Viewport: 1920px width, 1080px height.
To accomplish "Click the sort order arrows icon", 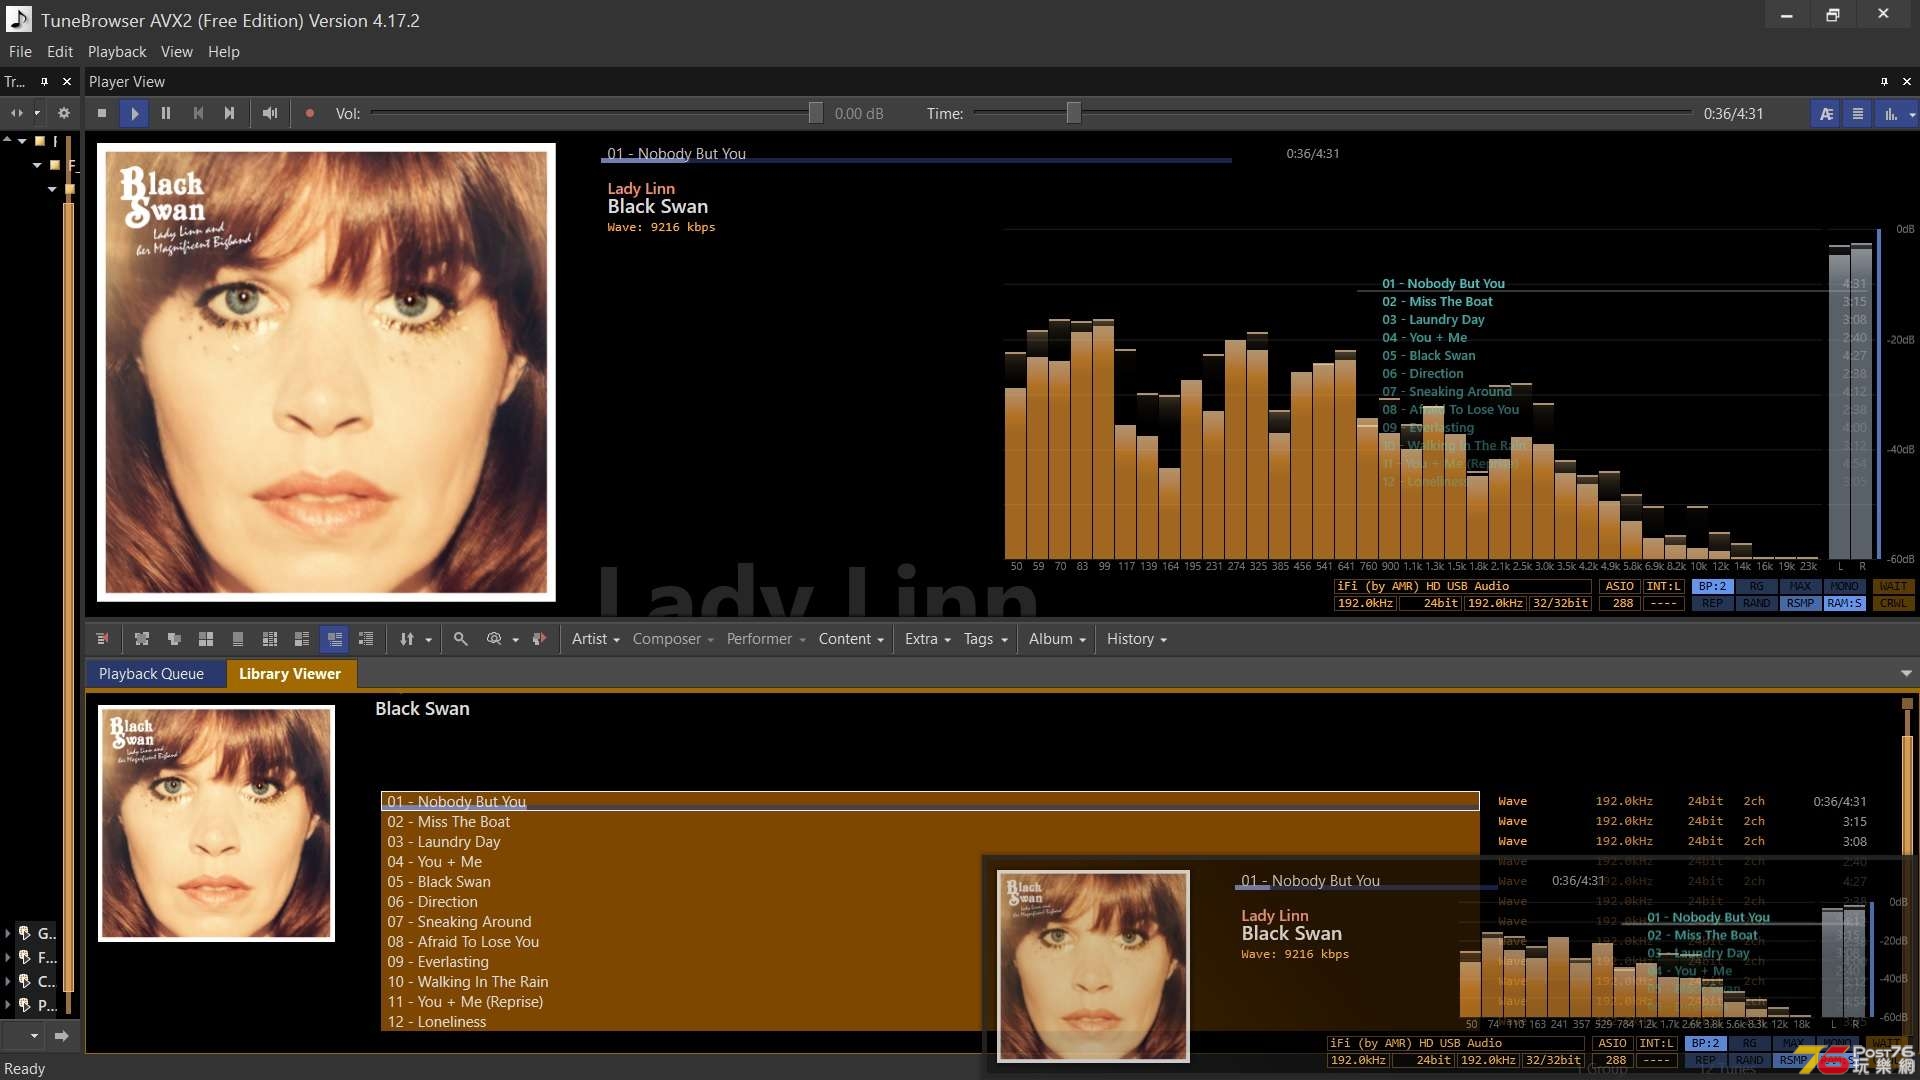I will [x=407, y=639].
